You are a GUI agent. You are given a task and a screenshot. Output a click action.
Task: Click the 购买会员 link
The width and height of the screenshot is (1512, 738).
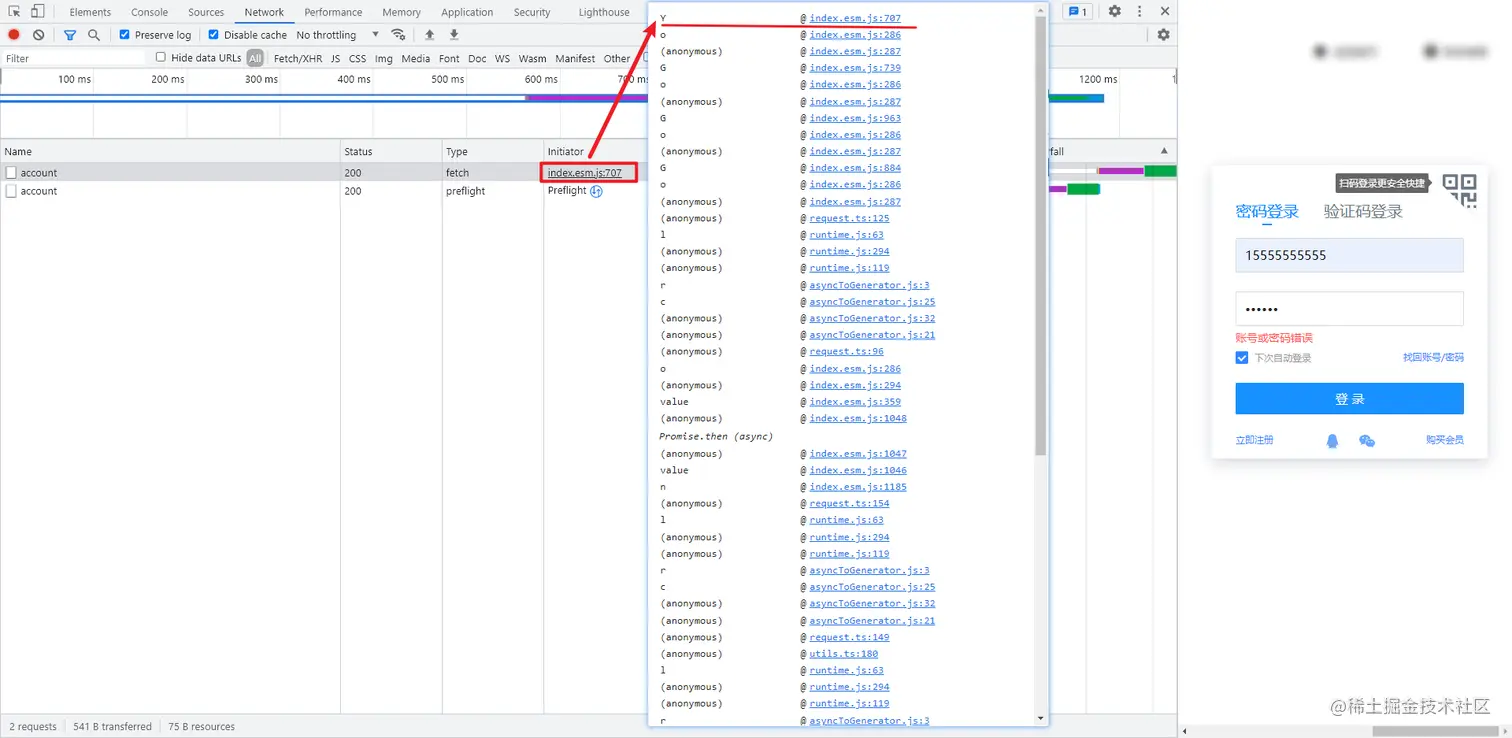(x=1445, y=440)
